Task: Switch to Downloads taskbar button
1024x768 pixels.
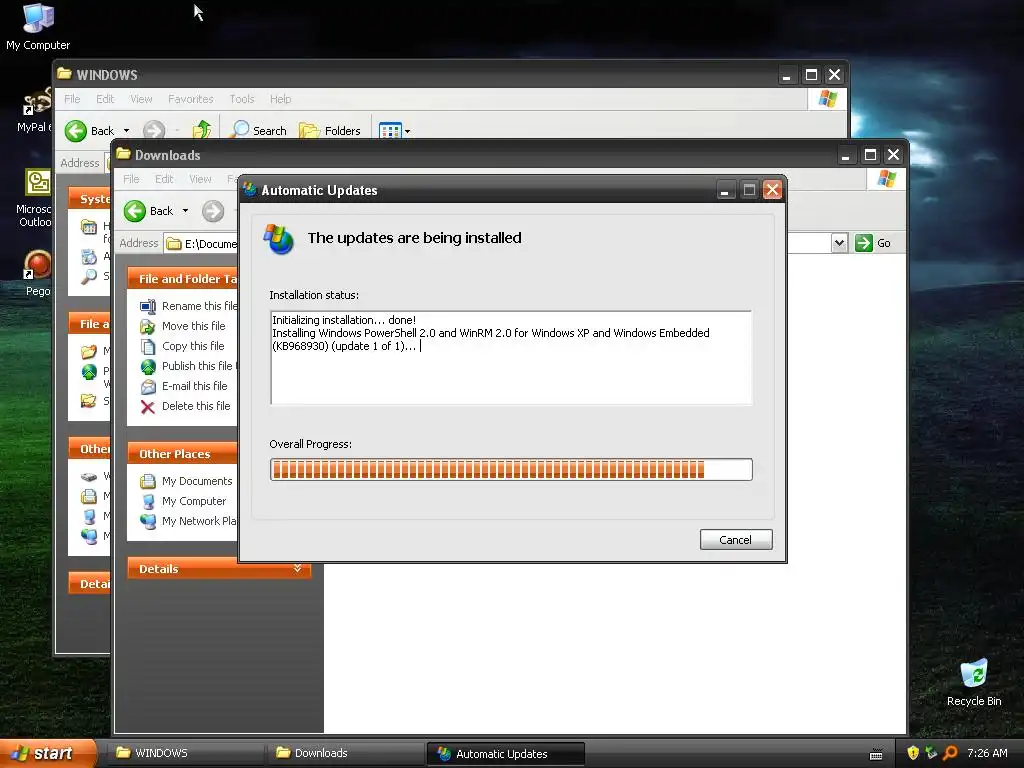Action: tap(345, 753)
